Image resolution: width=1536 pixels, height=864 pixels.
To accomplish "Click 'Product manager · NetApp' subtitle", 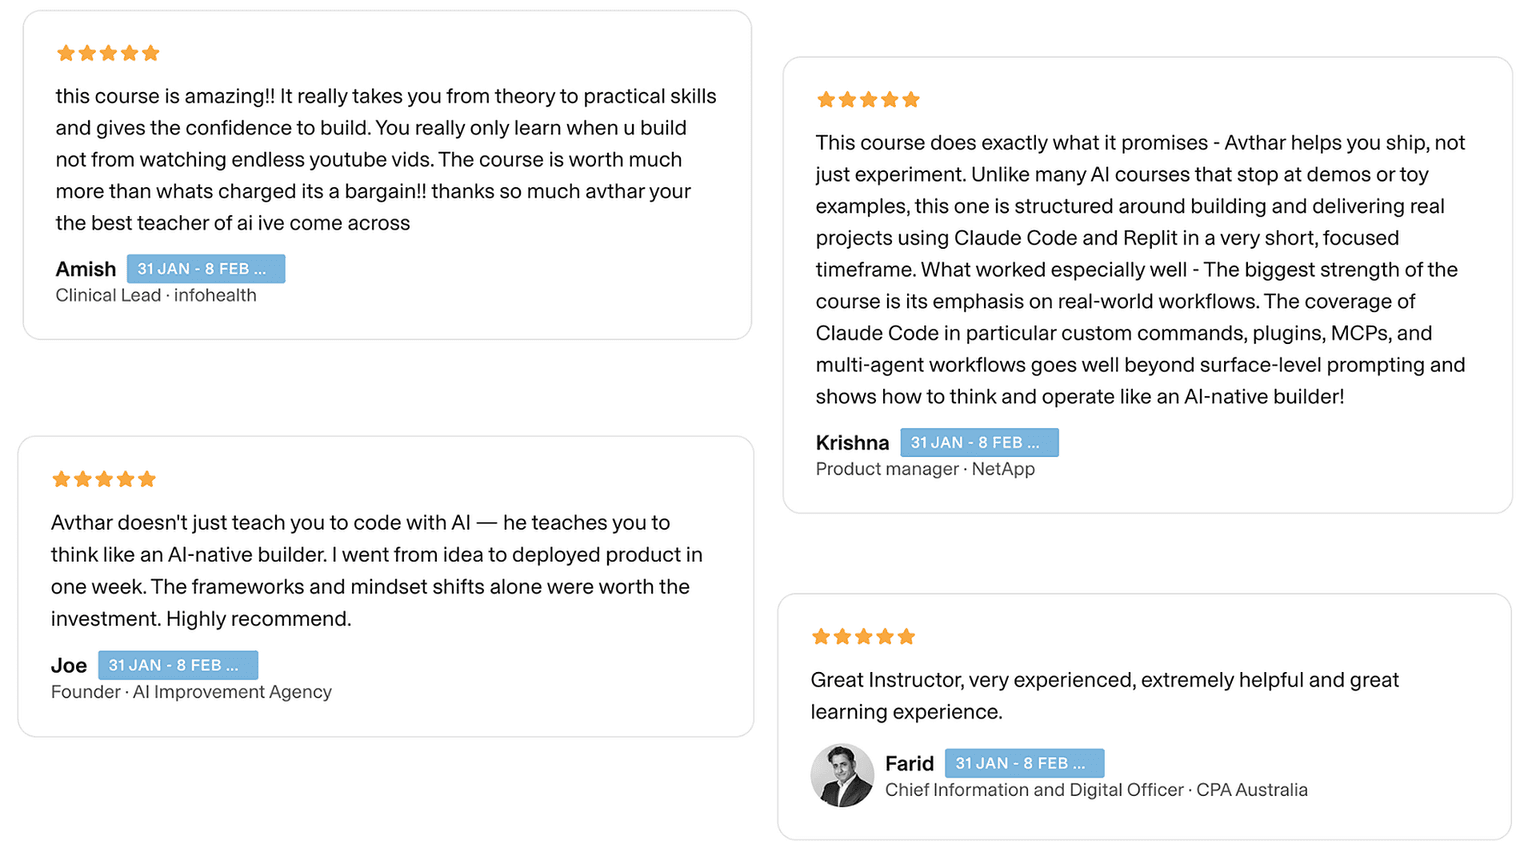I will [925, 470].
